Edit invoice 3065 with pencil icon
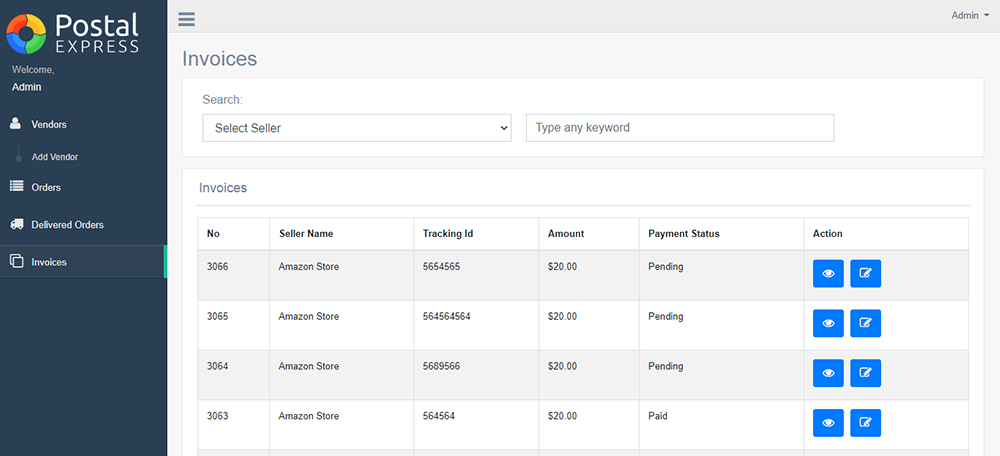 point(865,323)
